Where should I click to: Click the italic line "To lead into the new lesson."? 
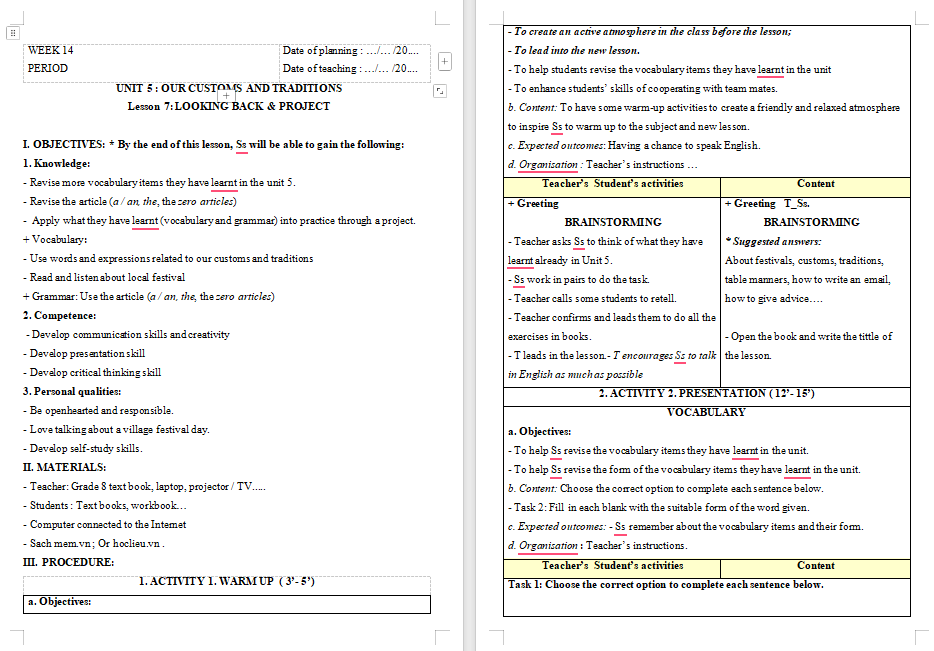574,51
